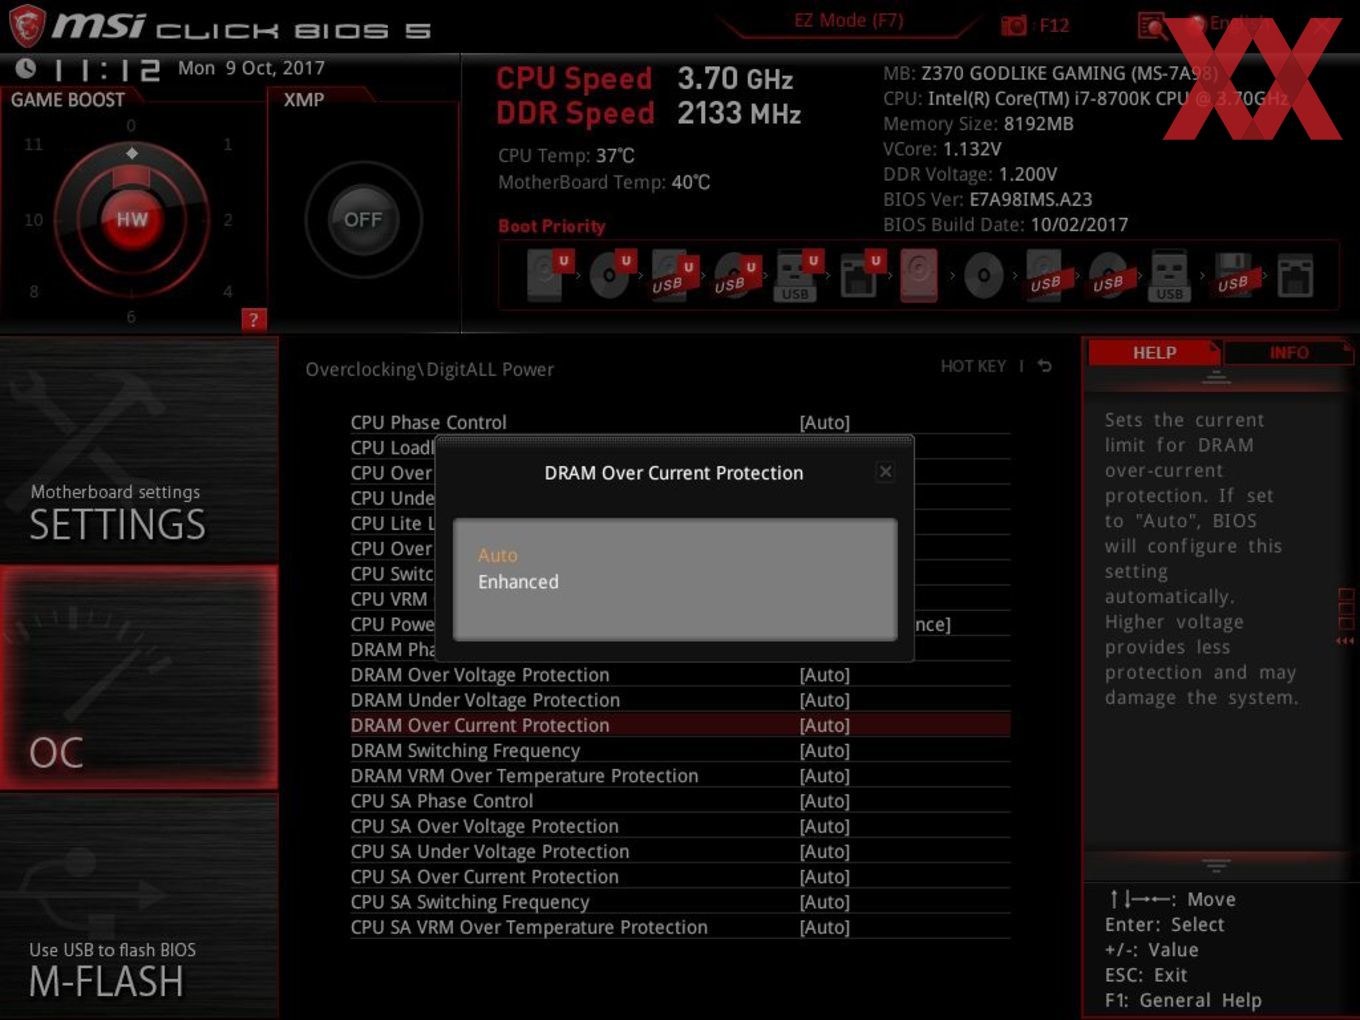Switch to EZ Mode (F7)
Screen dimensions: 1360x1020
point(849,20)
